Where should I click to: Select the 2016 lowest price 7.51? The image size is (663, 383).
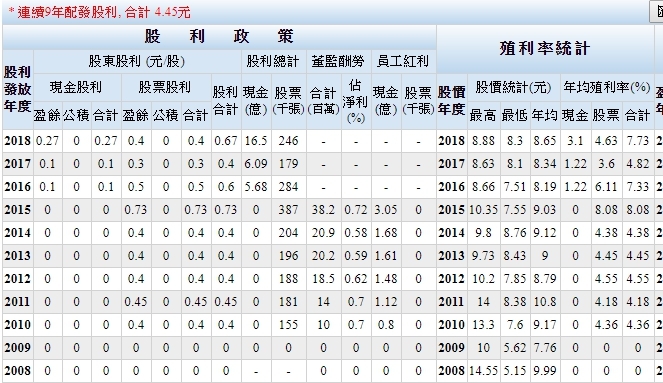tap(515, 187)
